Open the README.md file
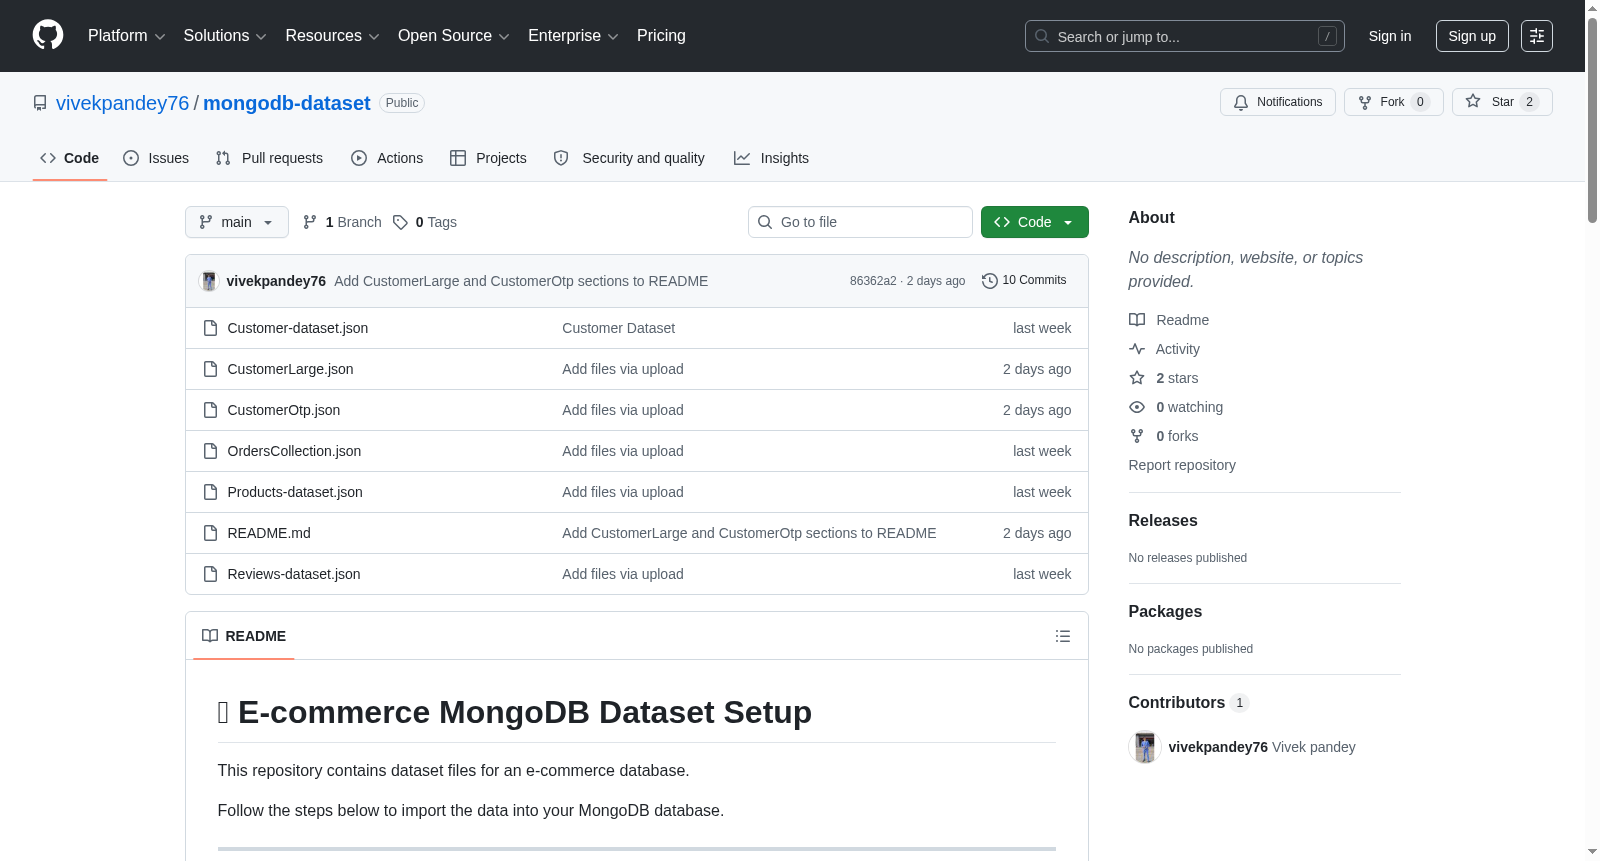 269,533
